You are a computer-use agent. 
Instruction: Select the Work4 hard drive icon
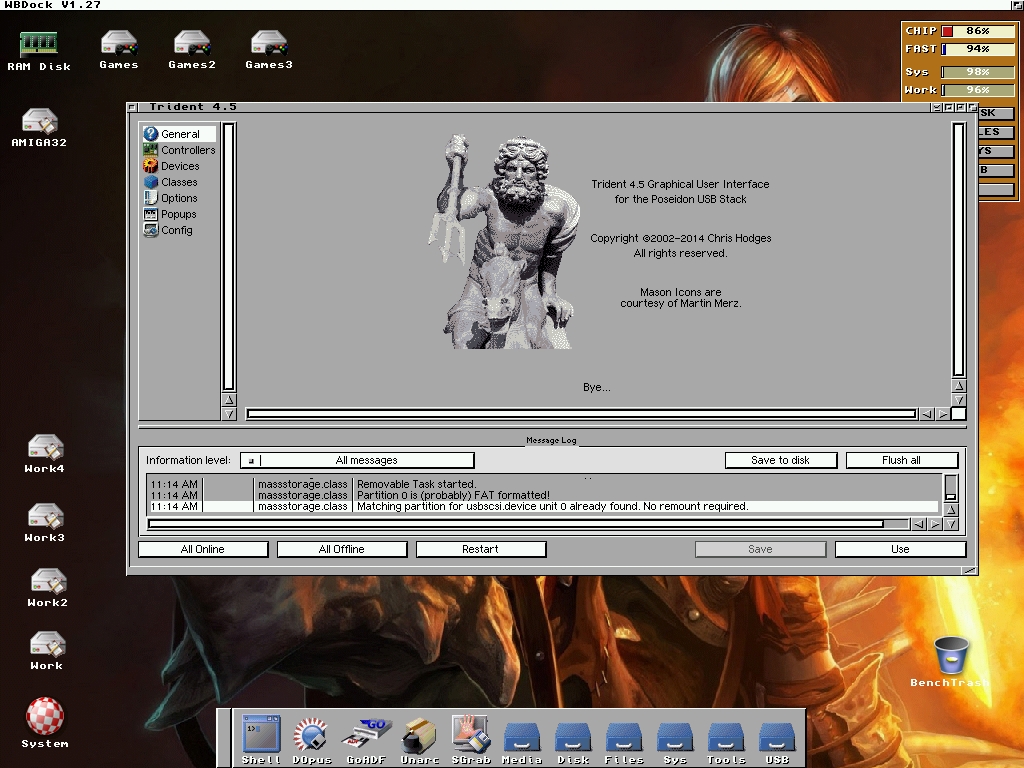click(44, 453)
